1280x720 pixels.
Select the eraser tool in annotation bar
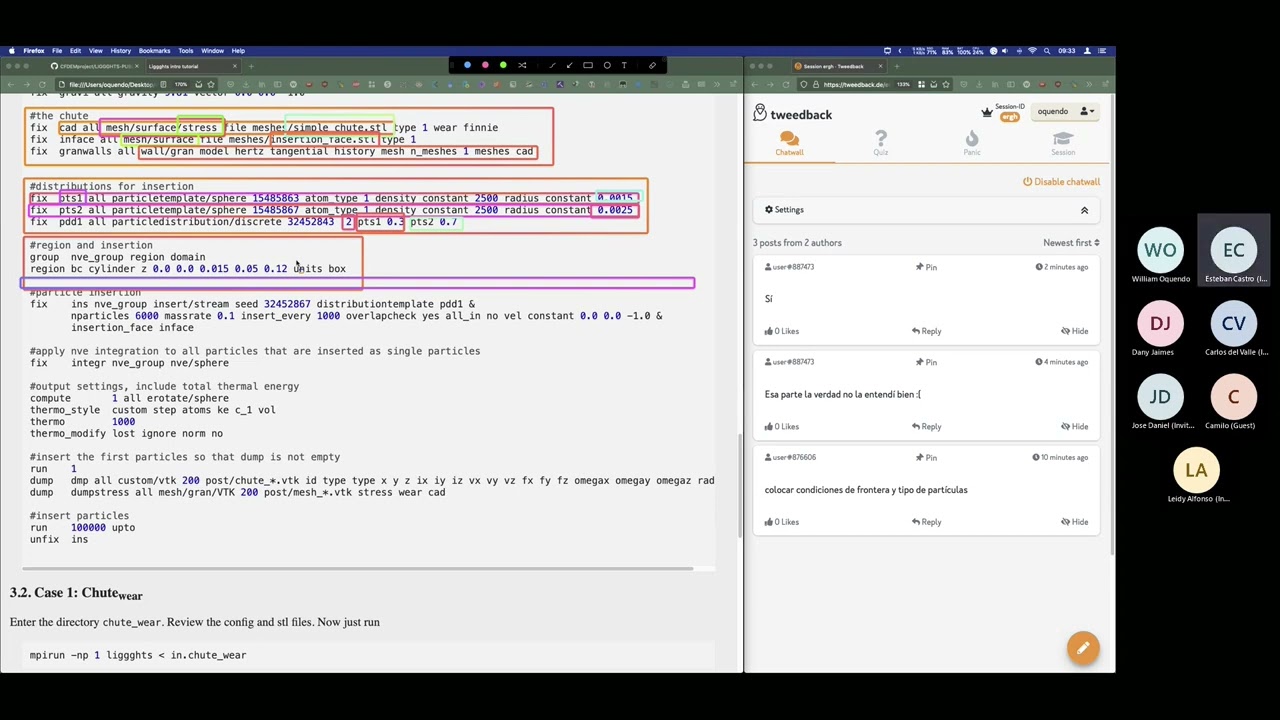[x=652, y=66]
